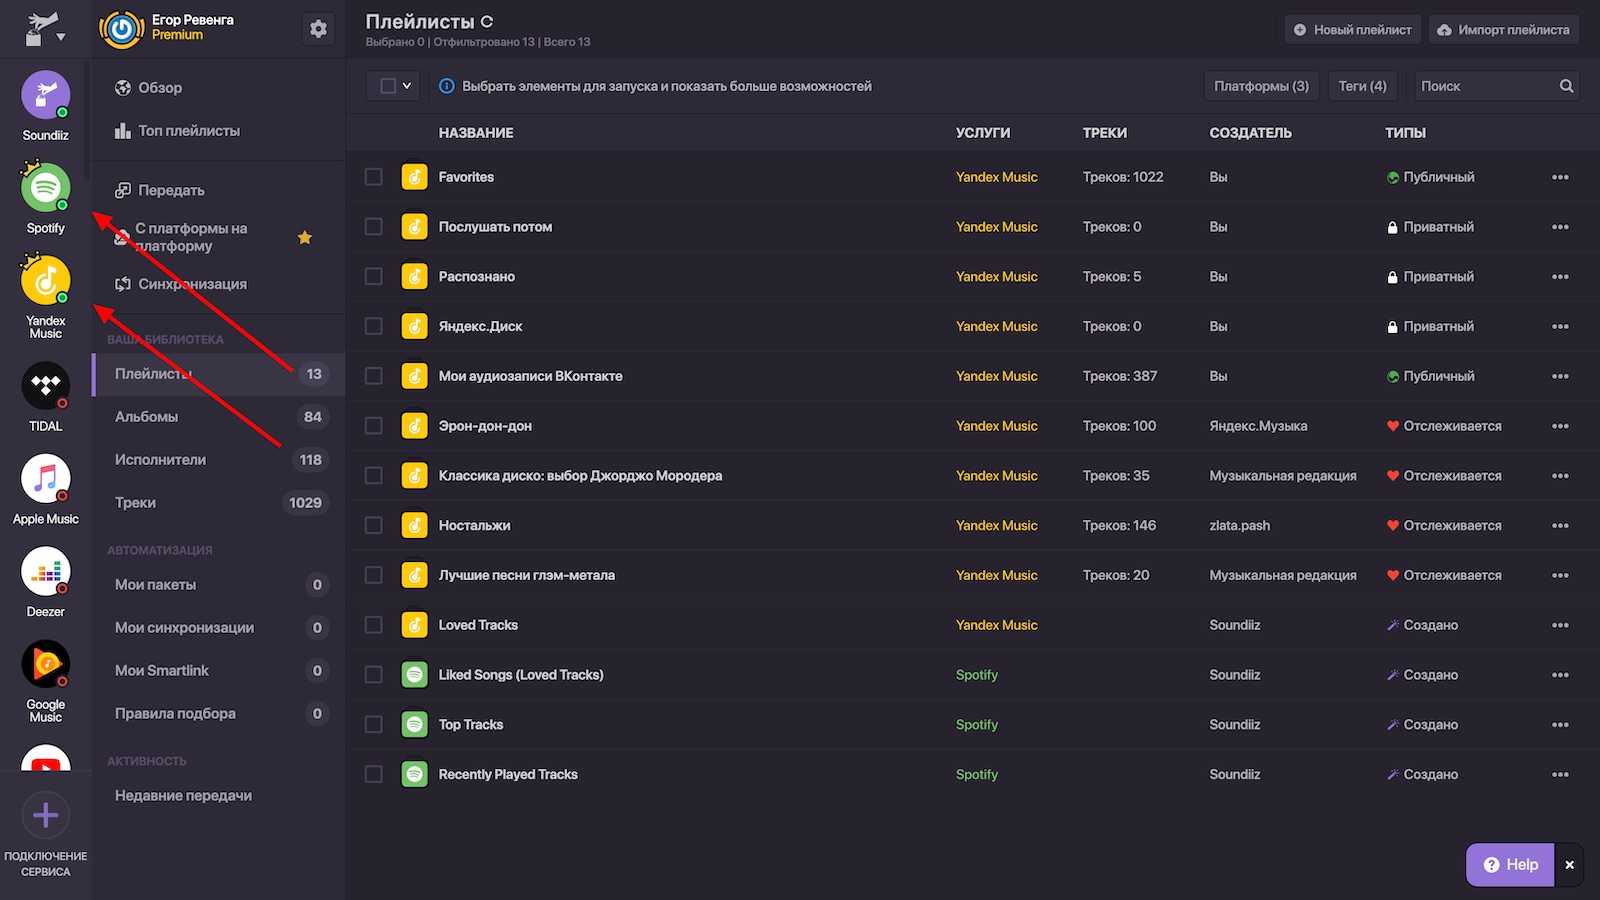
Task: Close the Help widget
Action: [x=1569, y=865]
